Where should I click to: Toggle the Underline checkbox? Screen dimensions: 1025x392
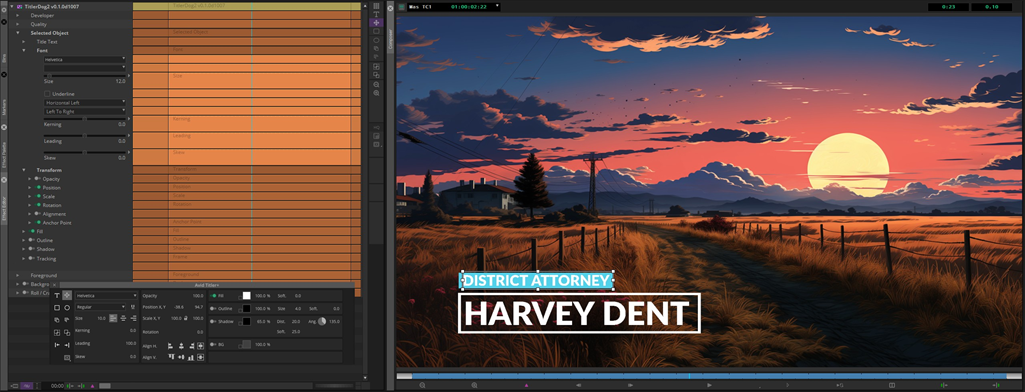click(47, 94)
